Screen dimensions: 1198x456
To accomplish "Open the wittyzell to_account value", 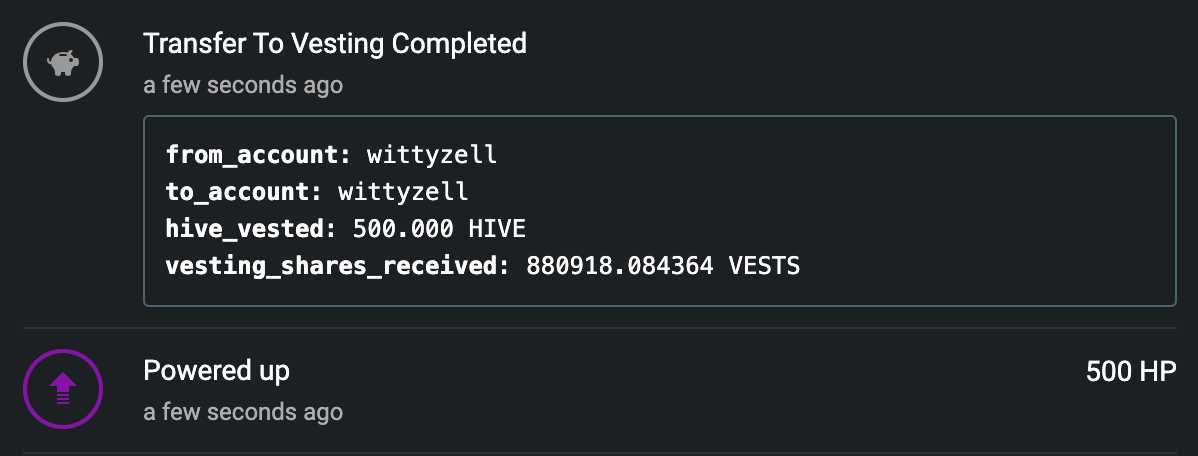I will tap(403, 192).
